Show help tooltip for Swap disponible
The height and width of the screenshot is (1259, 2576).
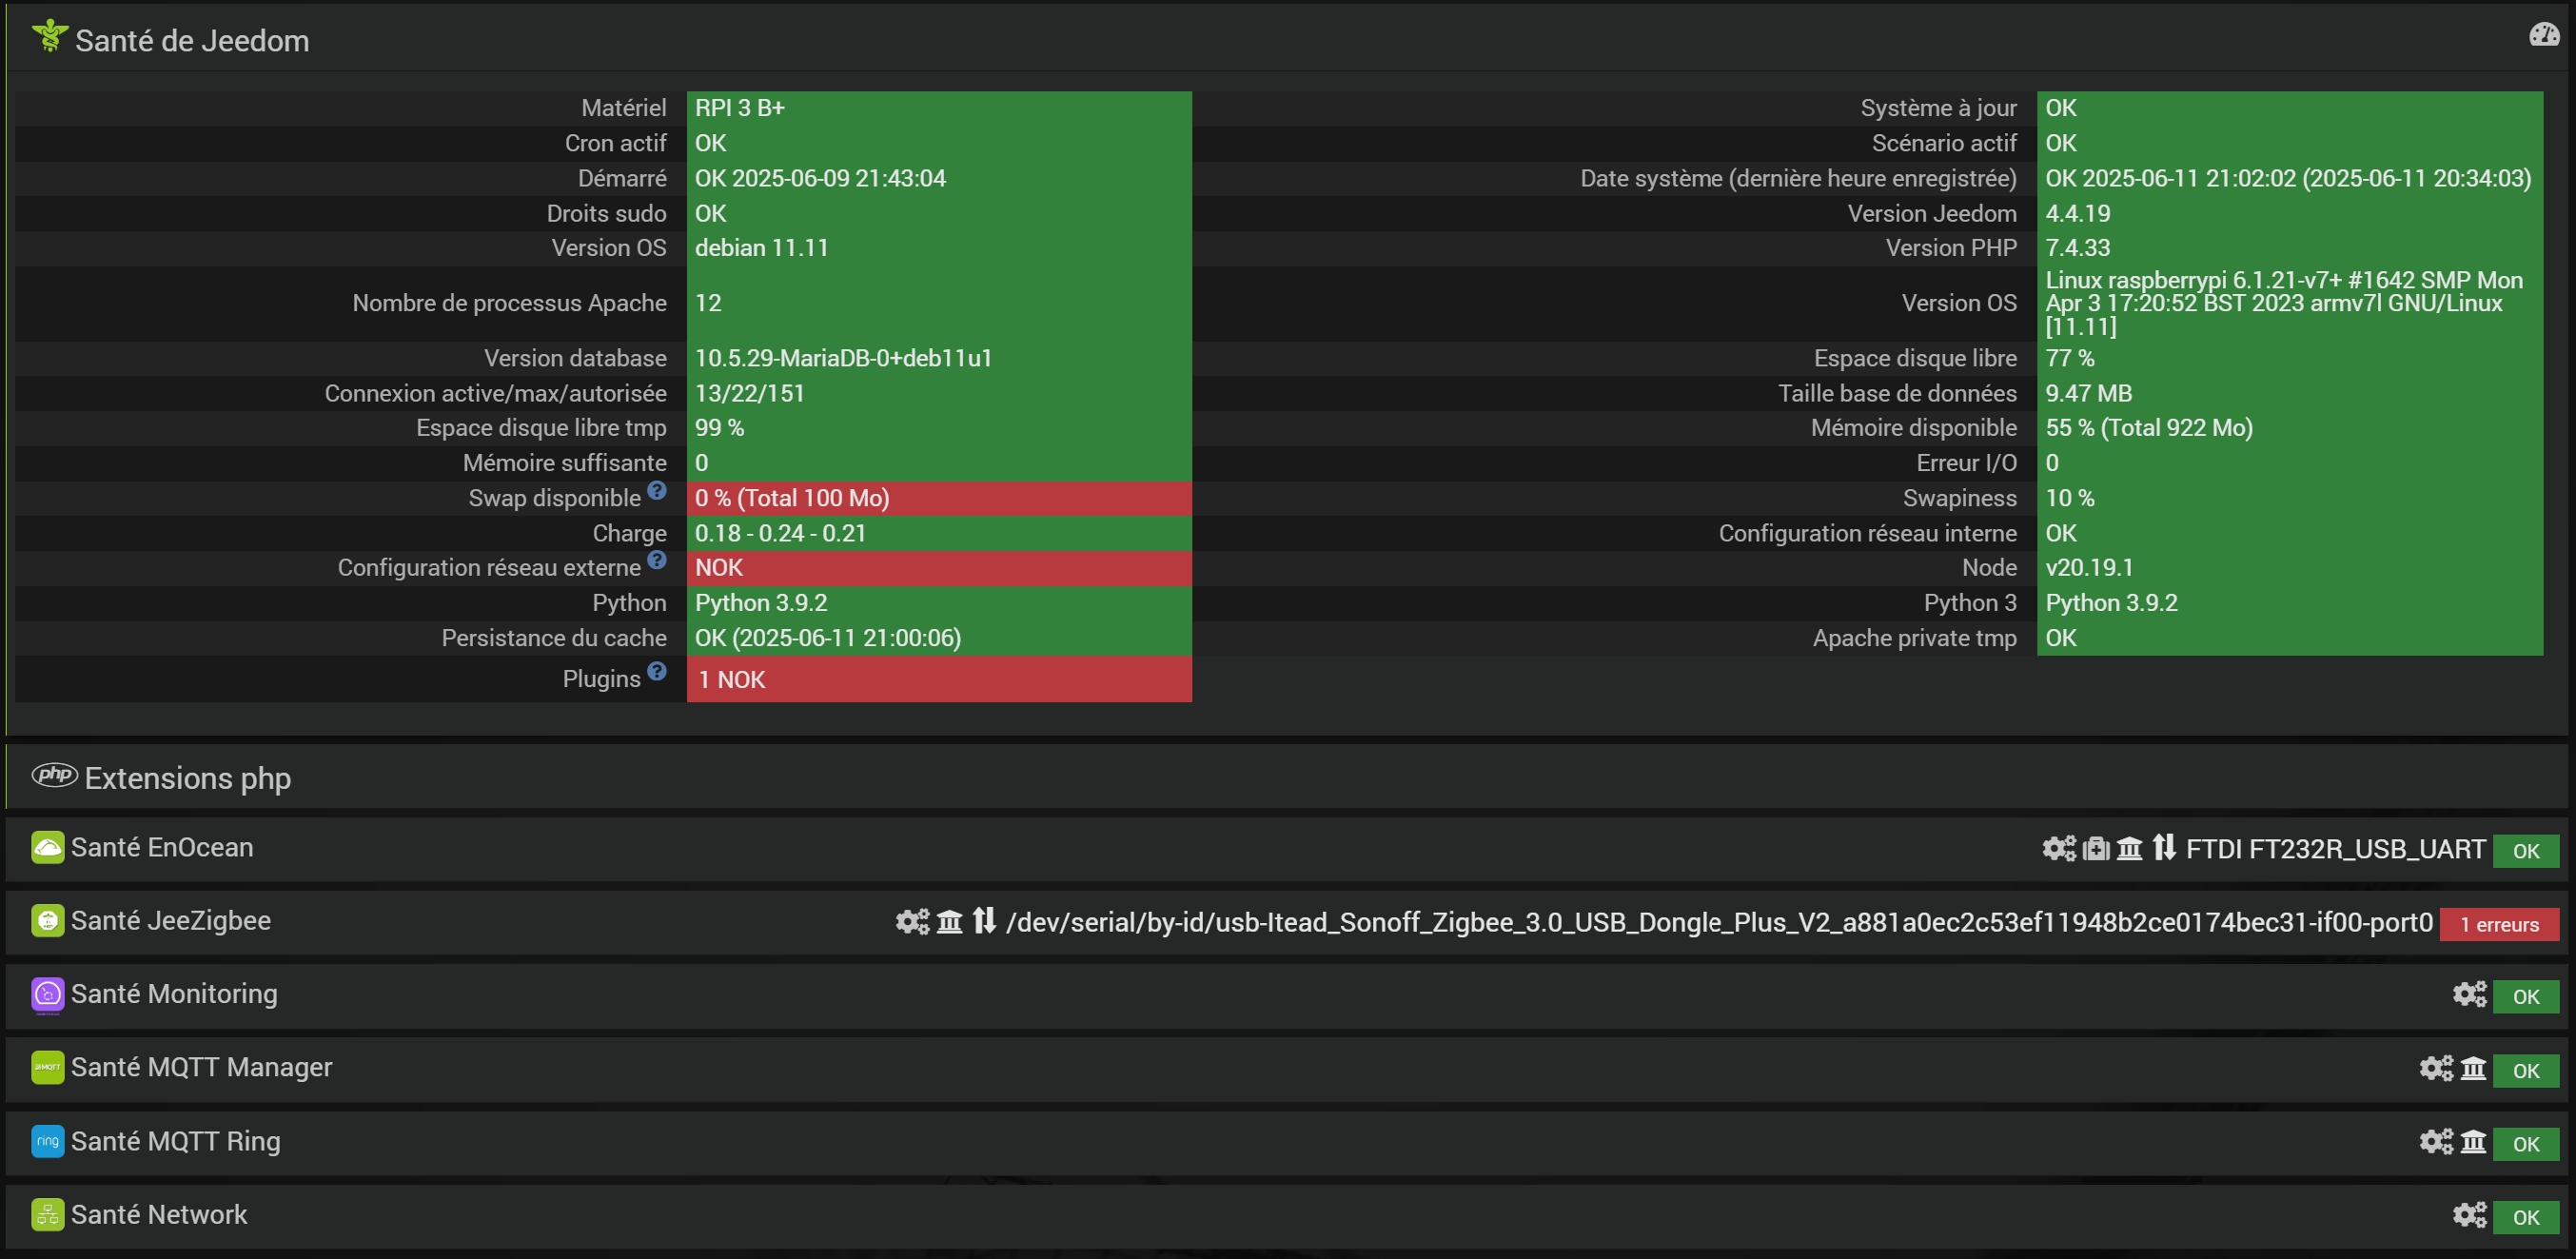tap(656, 490)
